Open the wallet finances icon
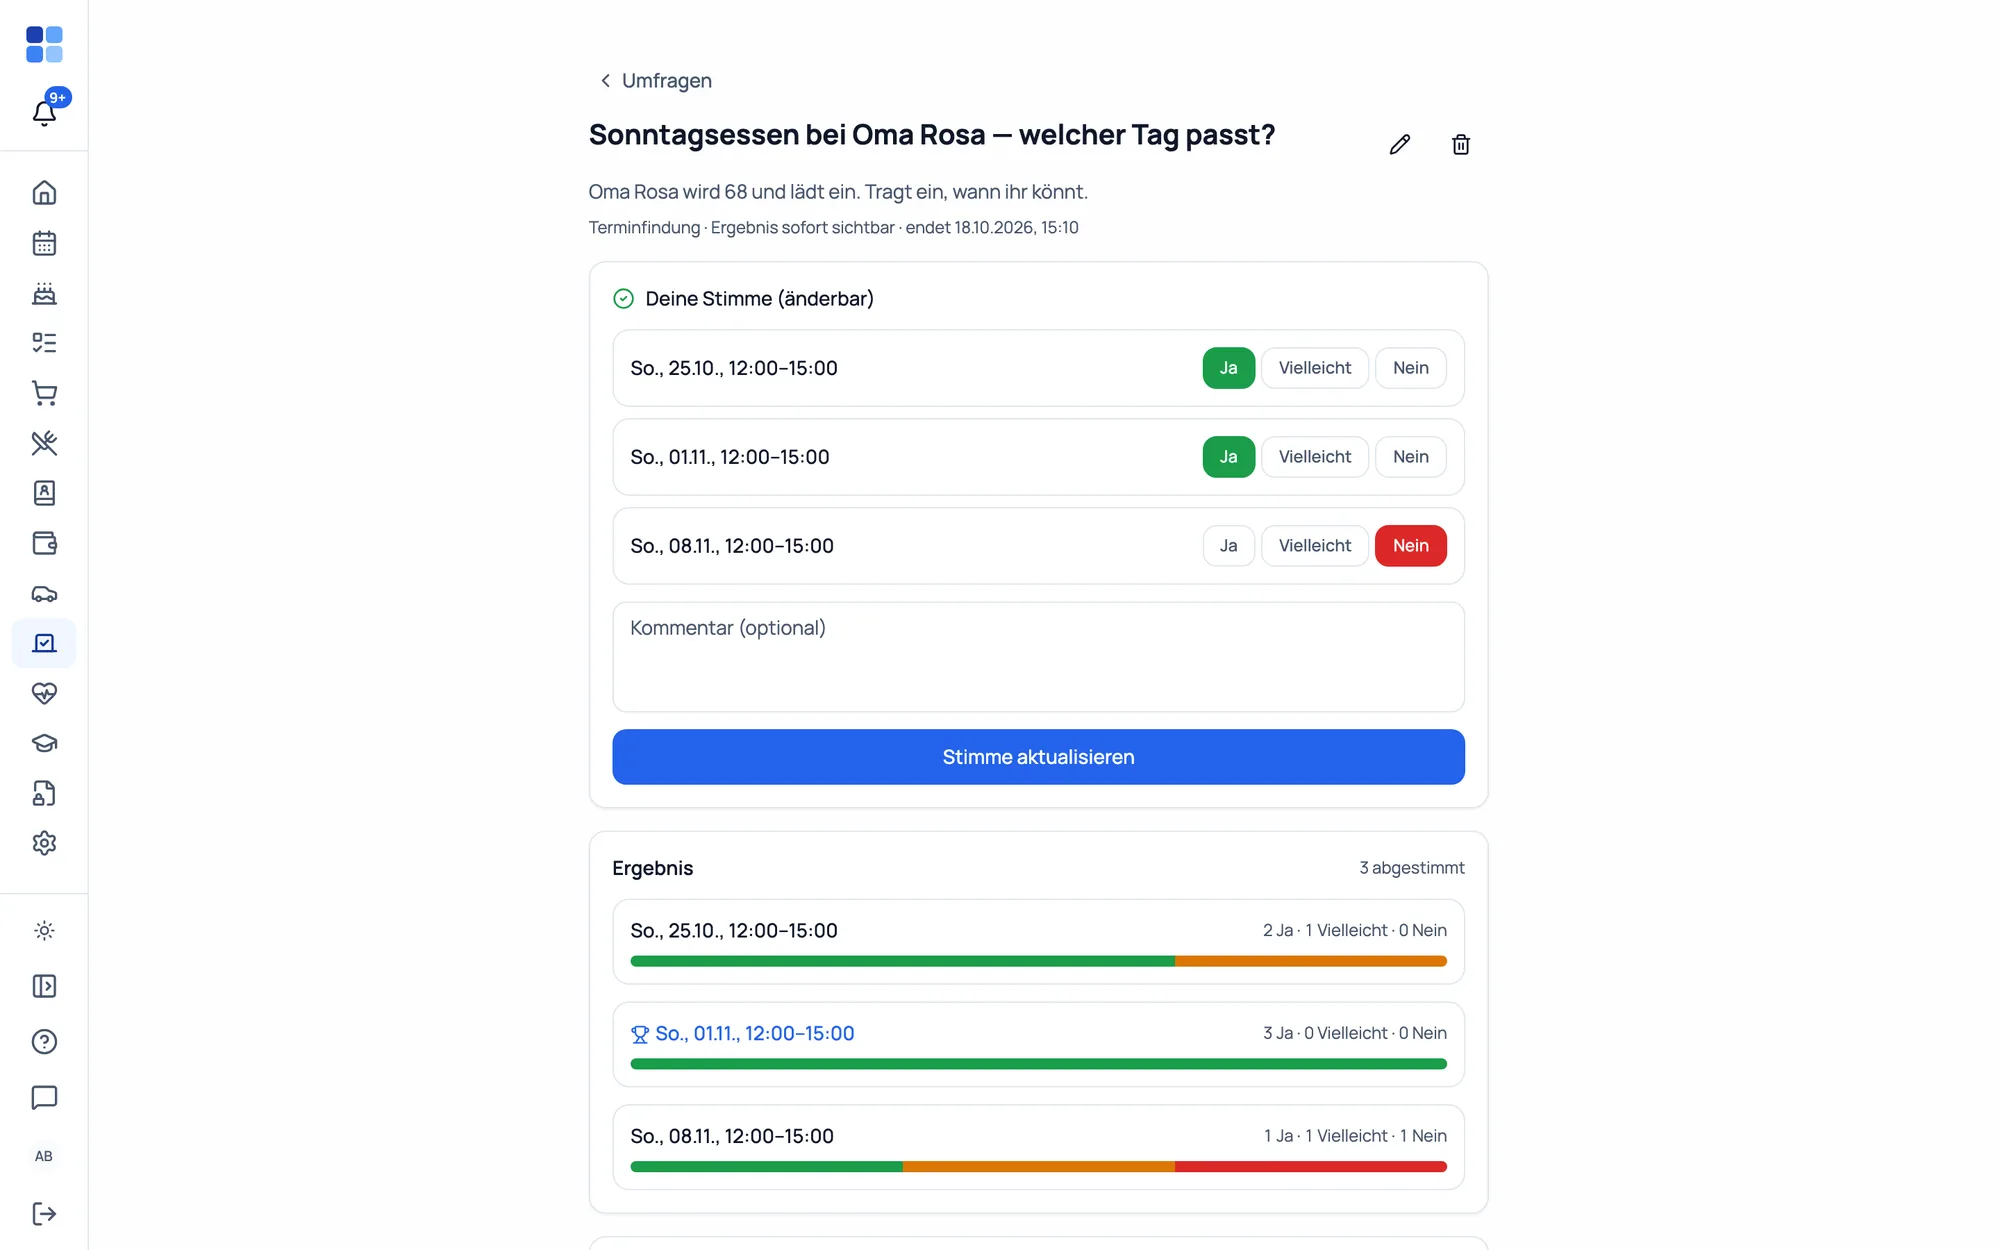Screen dimensions: 2000x1250 point(44,543)
